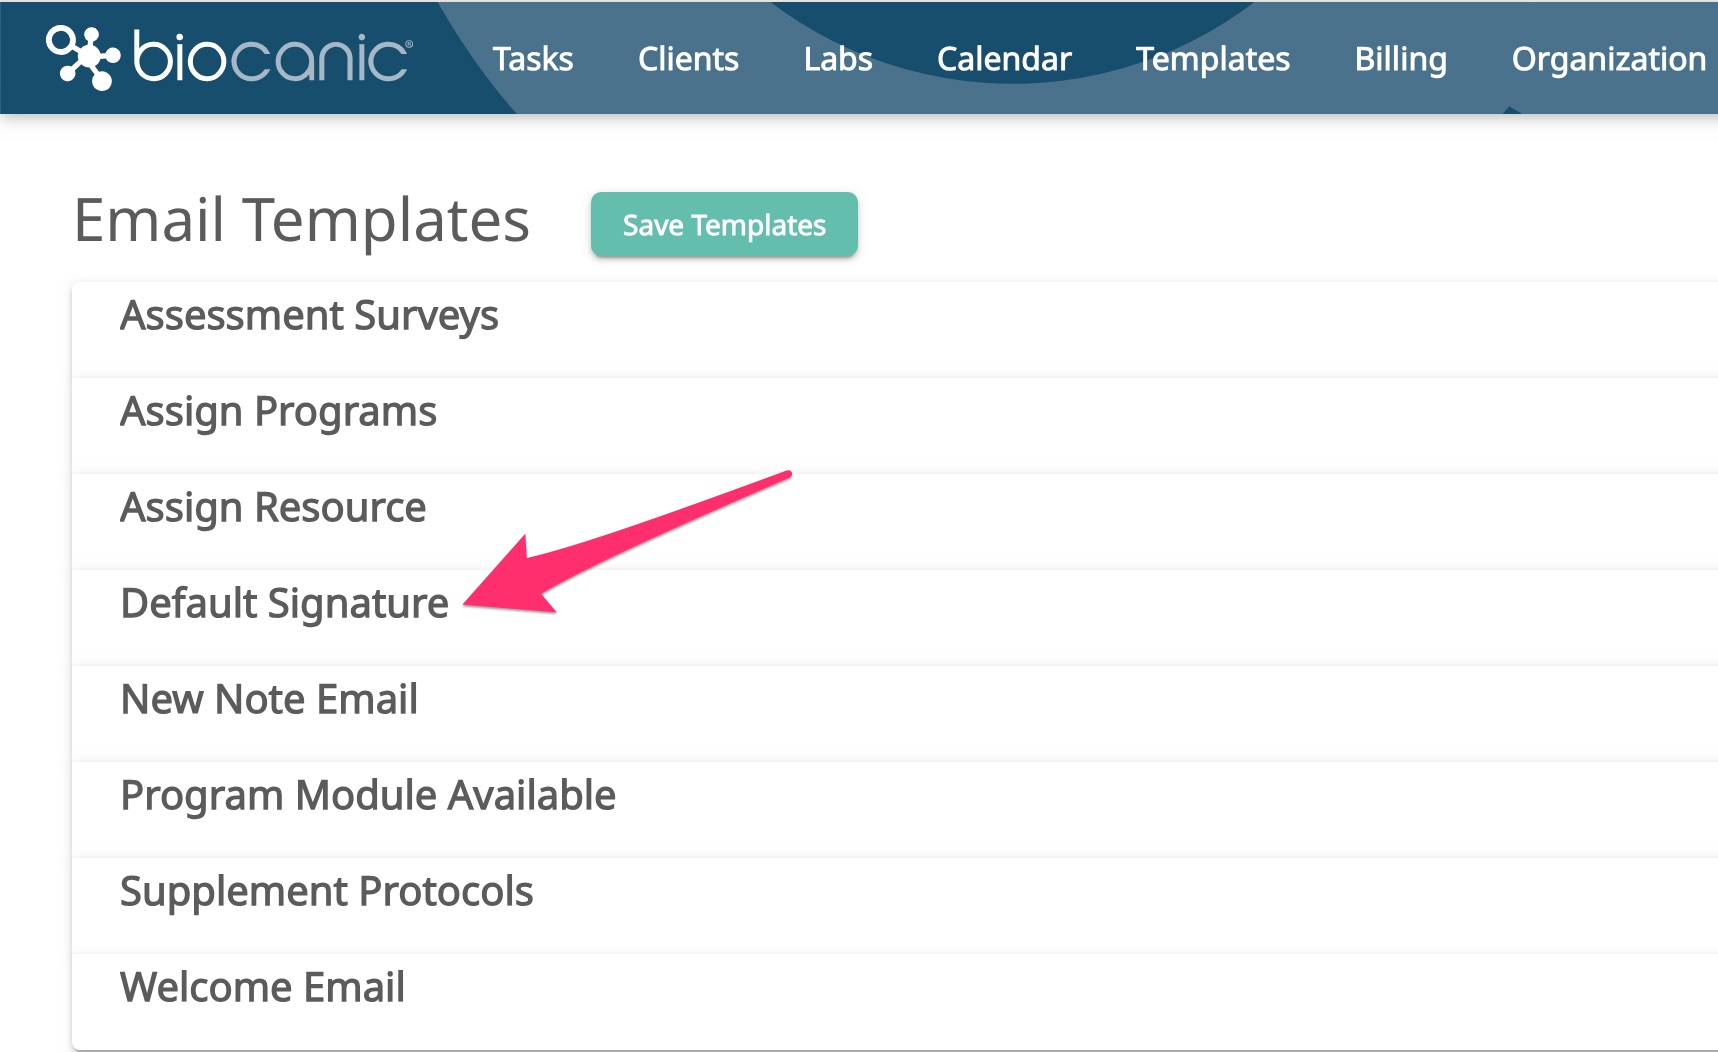Open the Clients section
The width and height of the screenshot is (1718, 1052).
point(688,59)
